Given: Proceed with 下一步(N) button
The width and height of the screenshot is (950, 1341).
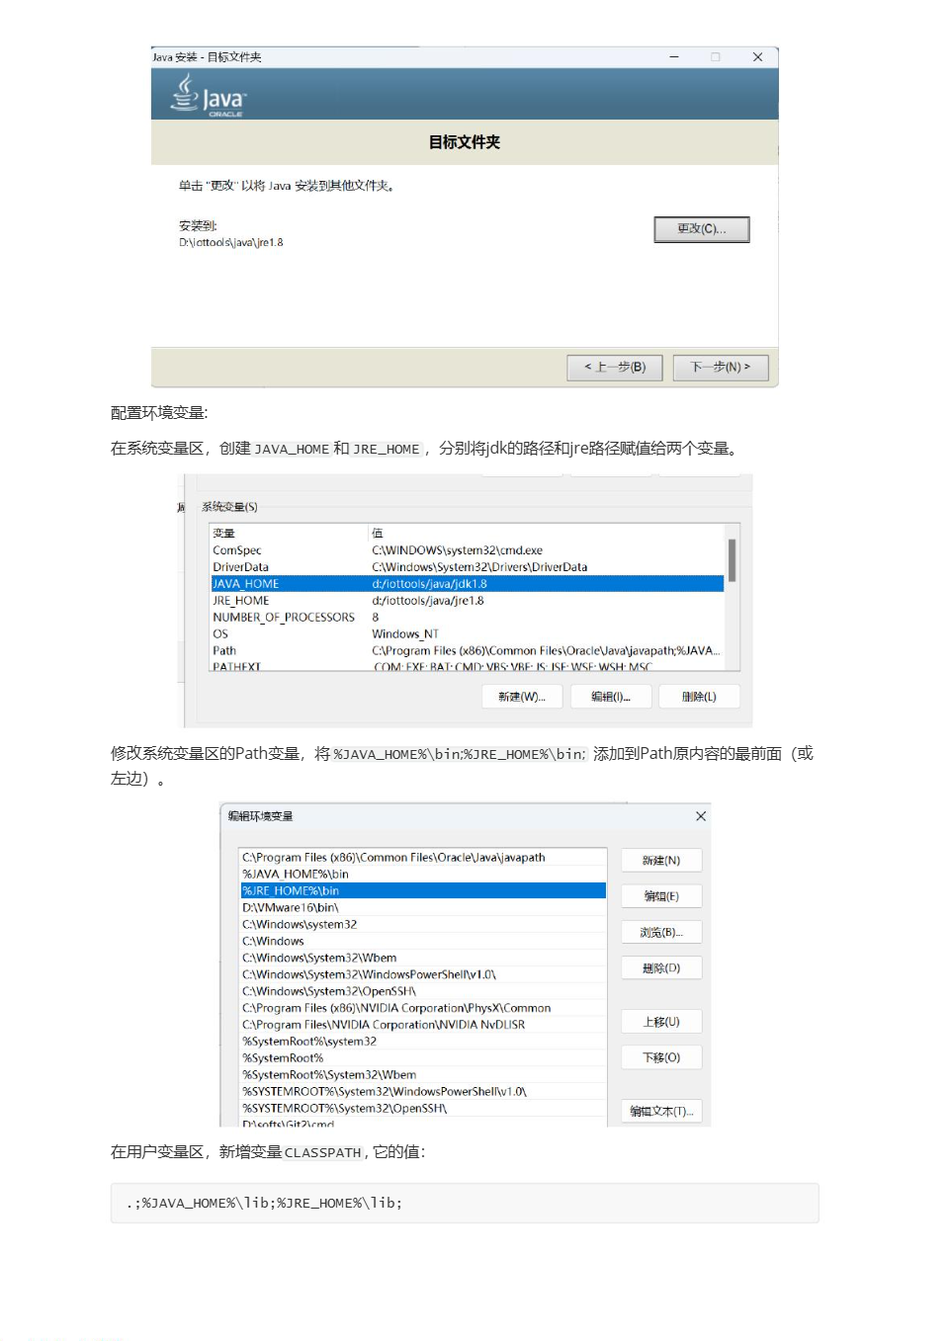Looking at the screenshot, I should 720,367.
